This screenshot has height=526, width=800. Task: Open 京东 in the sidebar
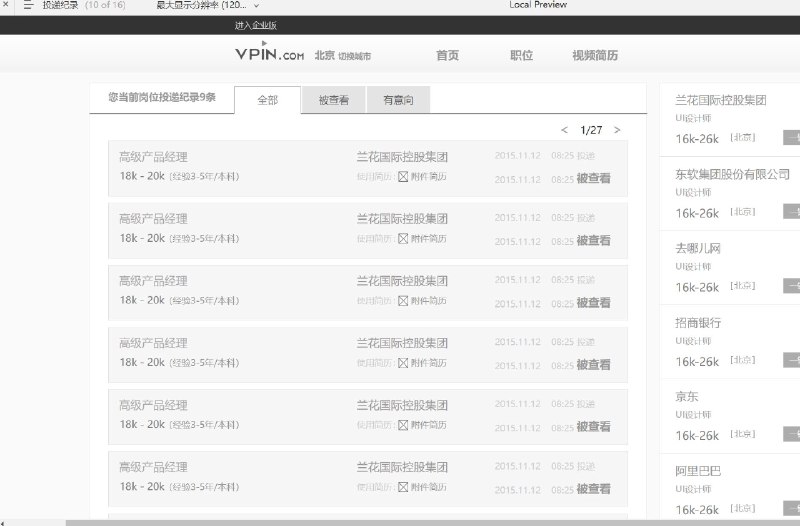(686, 396)
